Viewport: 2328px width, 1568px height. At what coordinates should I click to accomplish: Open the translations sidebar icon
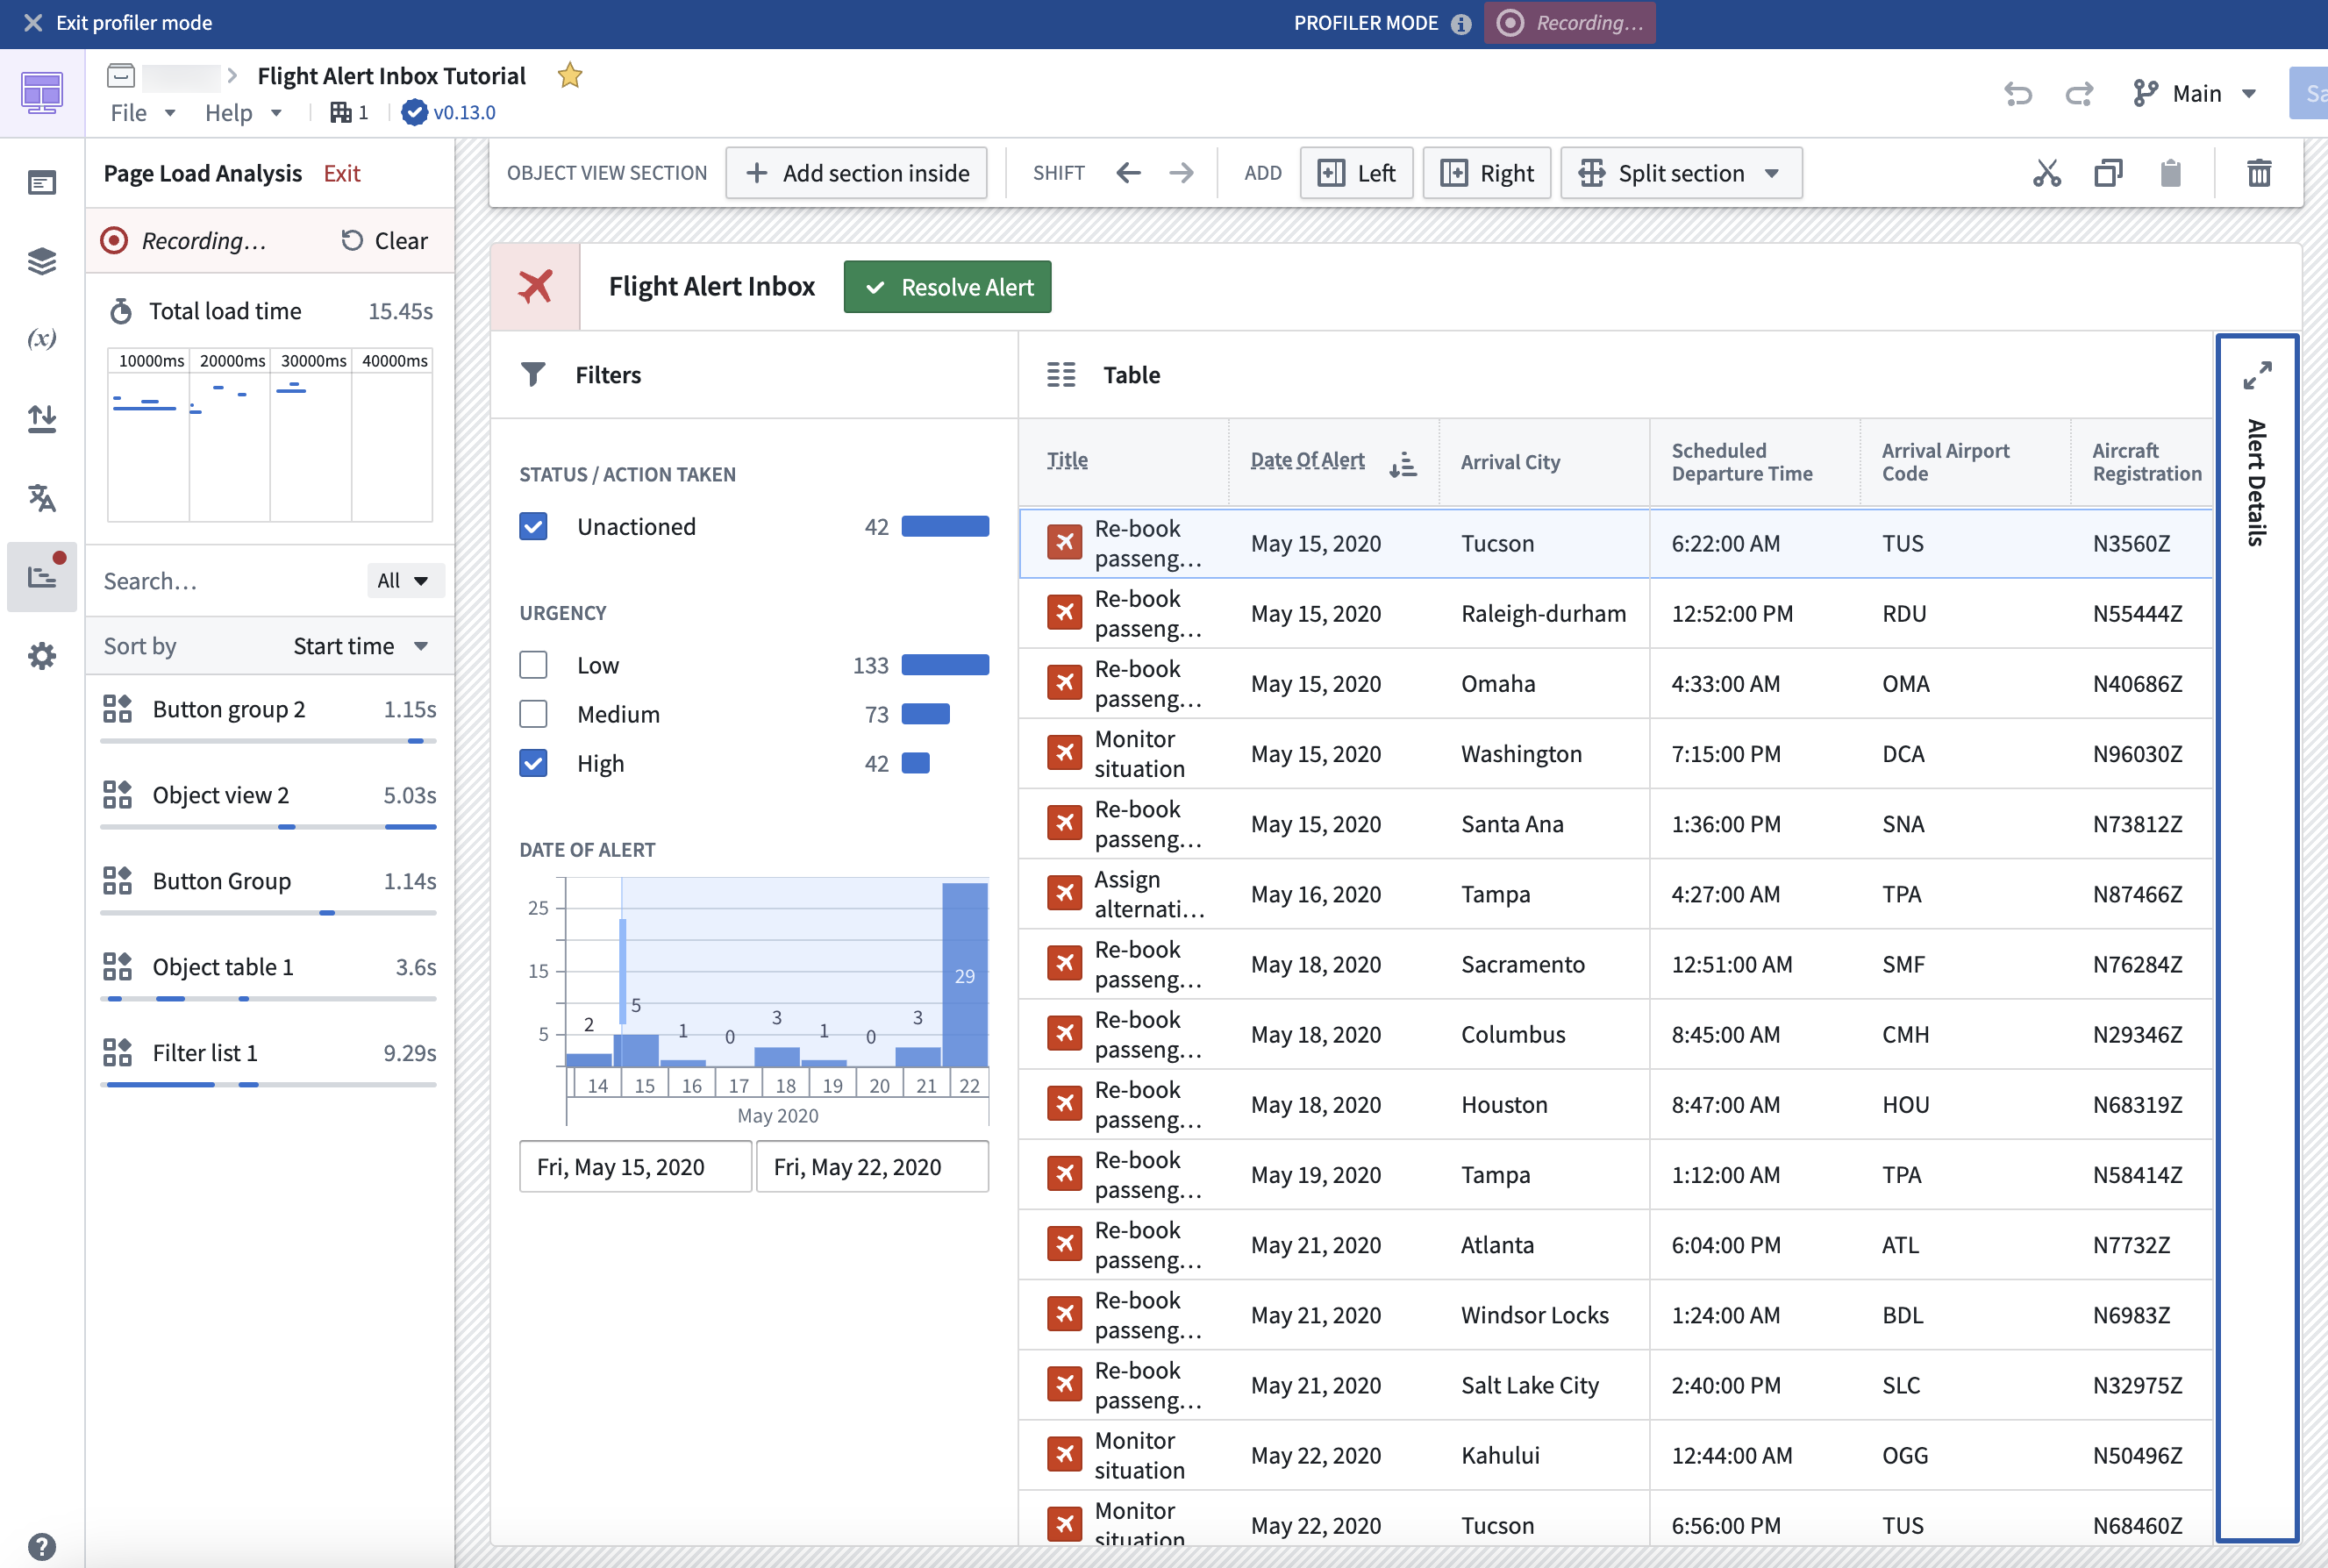click(x=42, y=497)
